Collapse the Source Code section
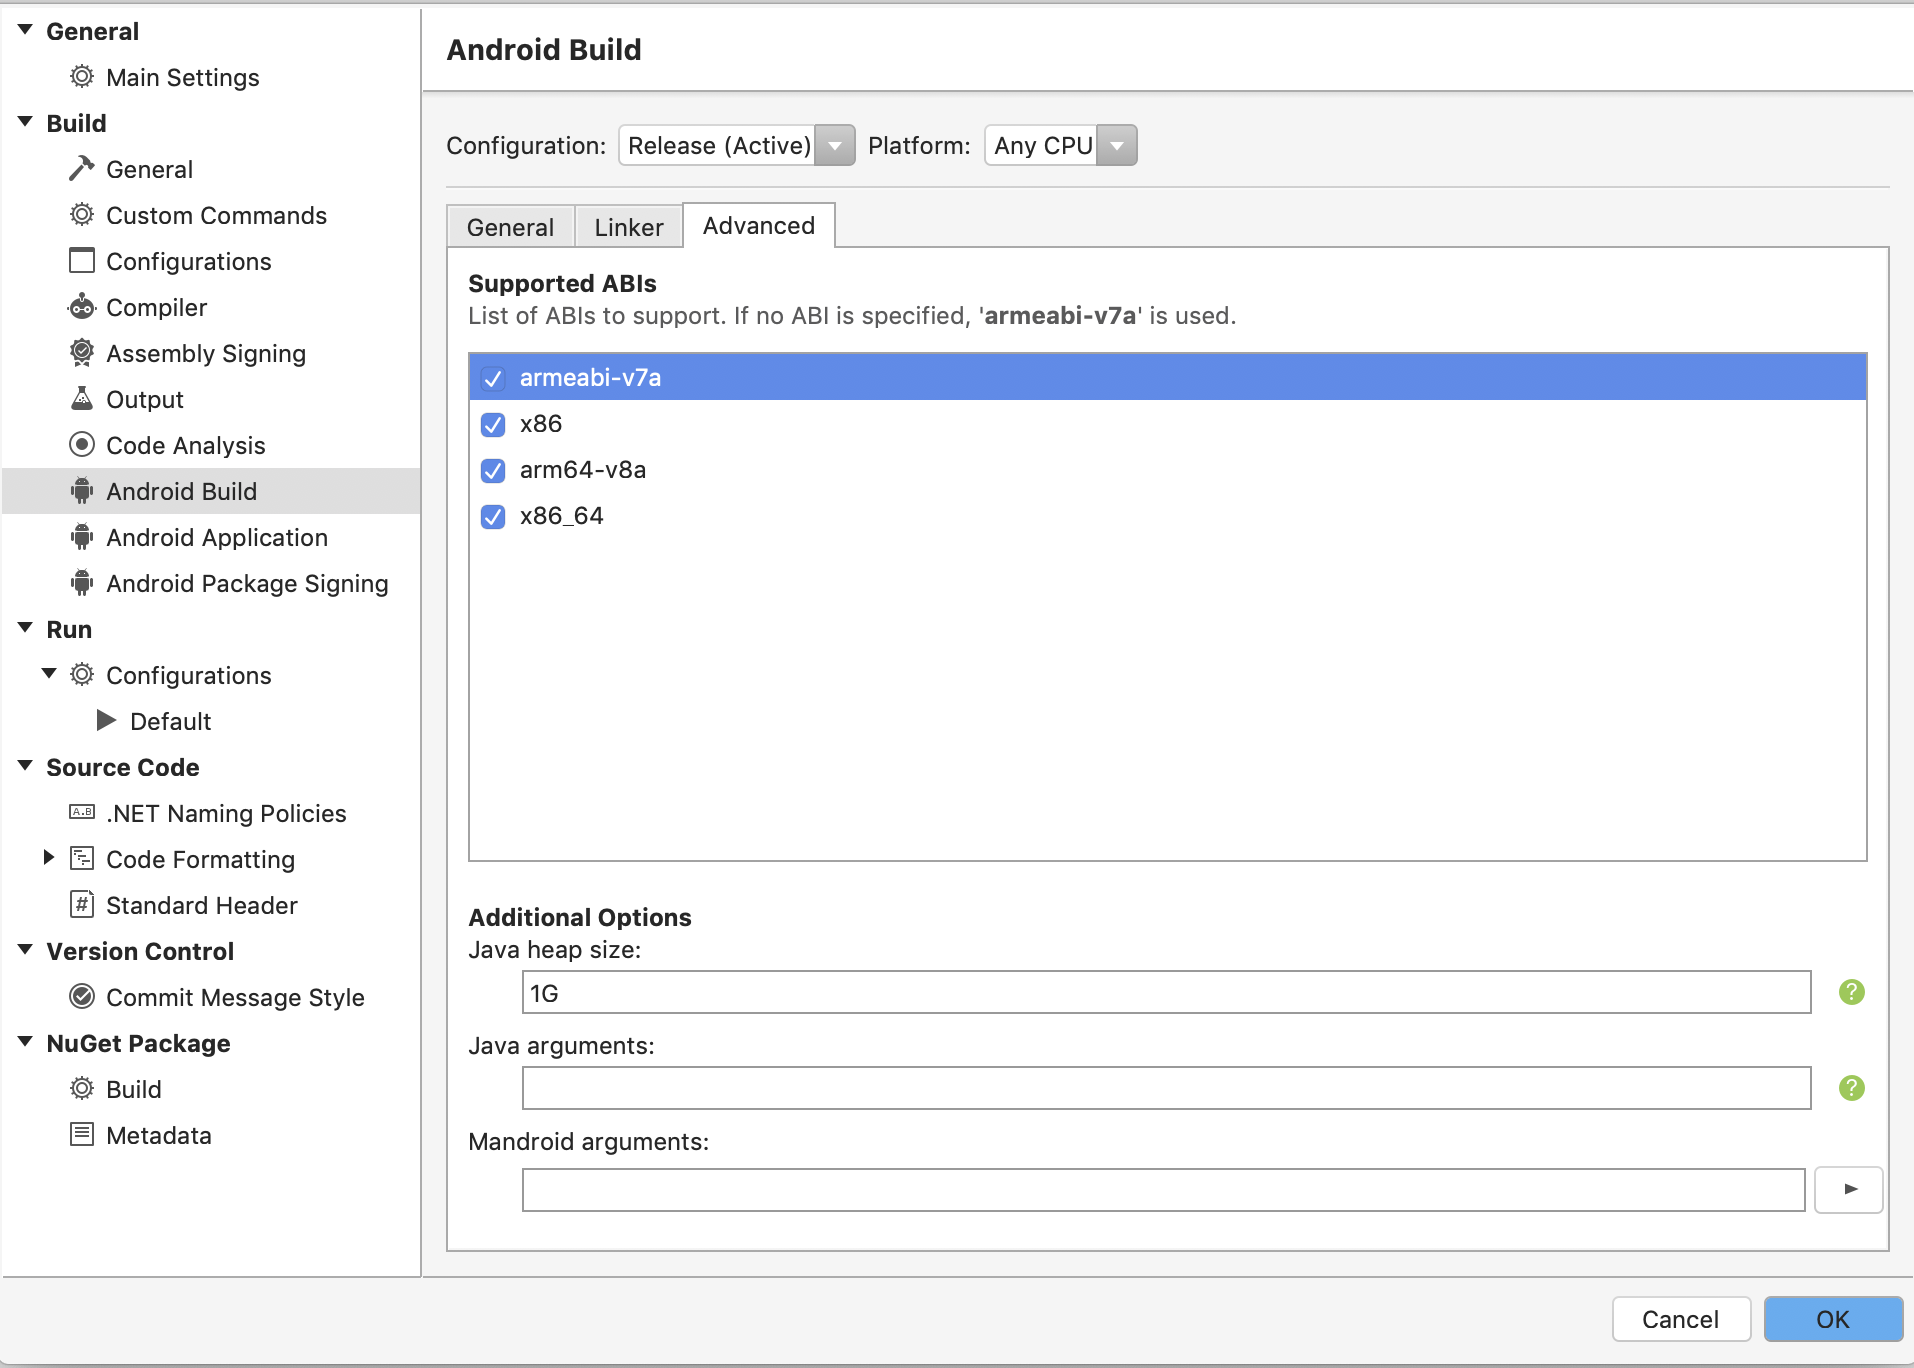 [26, 766]
